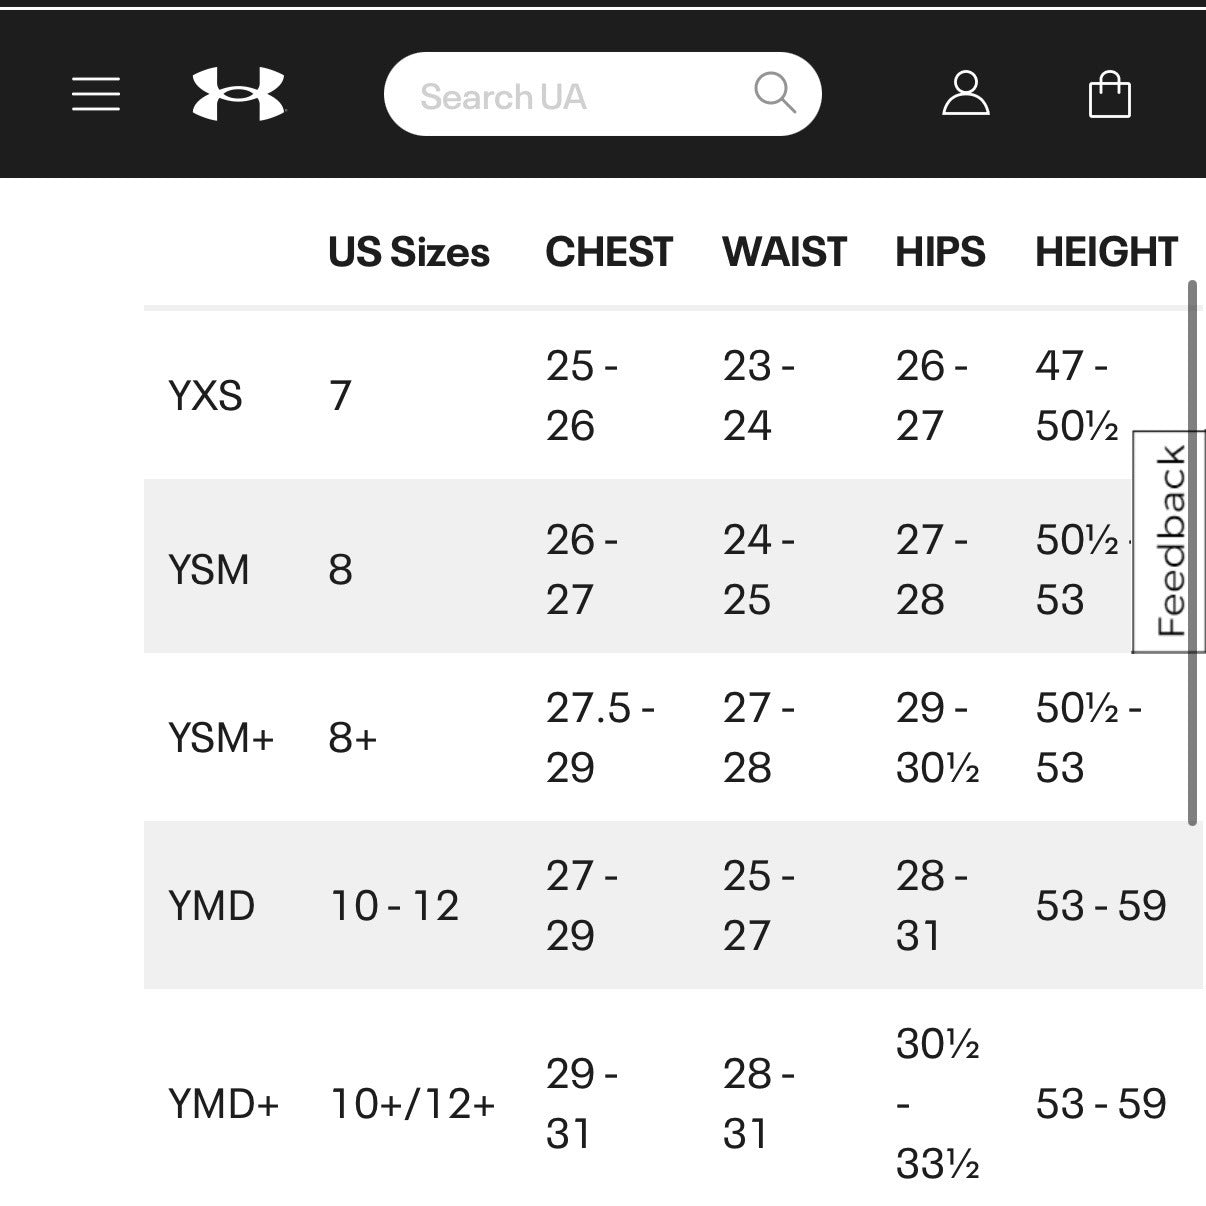Select the YSM size row label
Screen dimensions: 1206x1206
208,570
